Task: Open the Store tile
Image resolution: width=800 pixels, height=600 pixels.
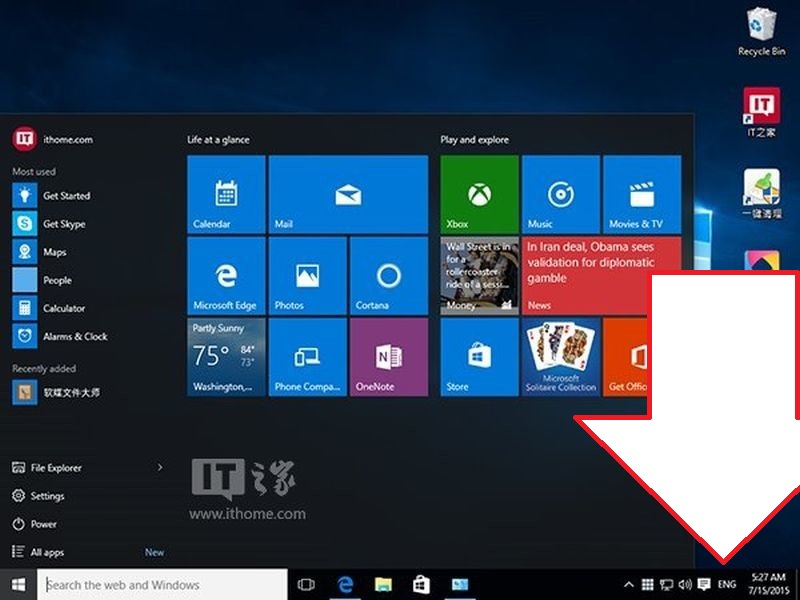Action: 480,357
